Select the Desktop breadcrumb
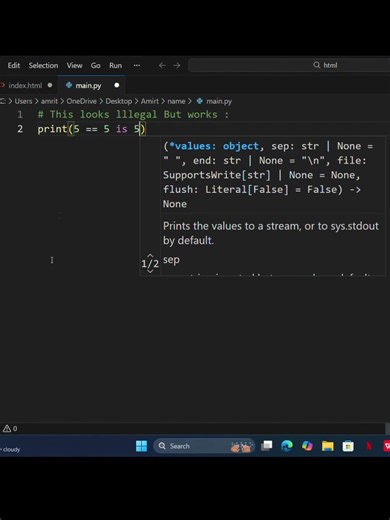 119,101
